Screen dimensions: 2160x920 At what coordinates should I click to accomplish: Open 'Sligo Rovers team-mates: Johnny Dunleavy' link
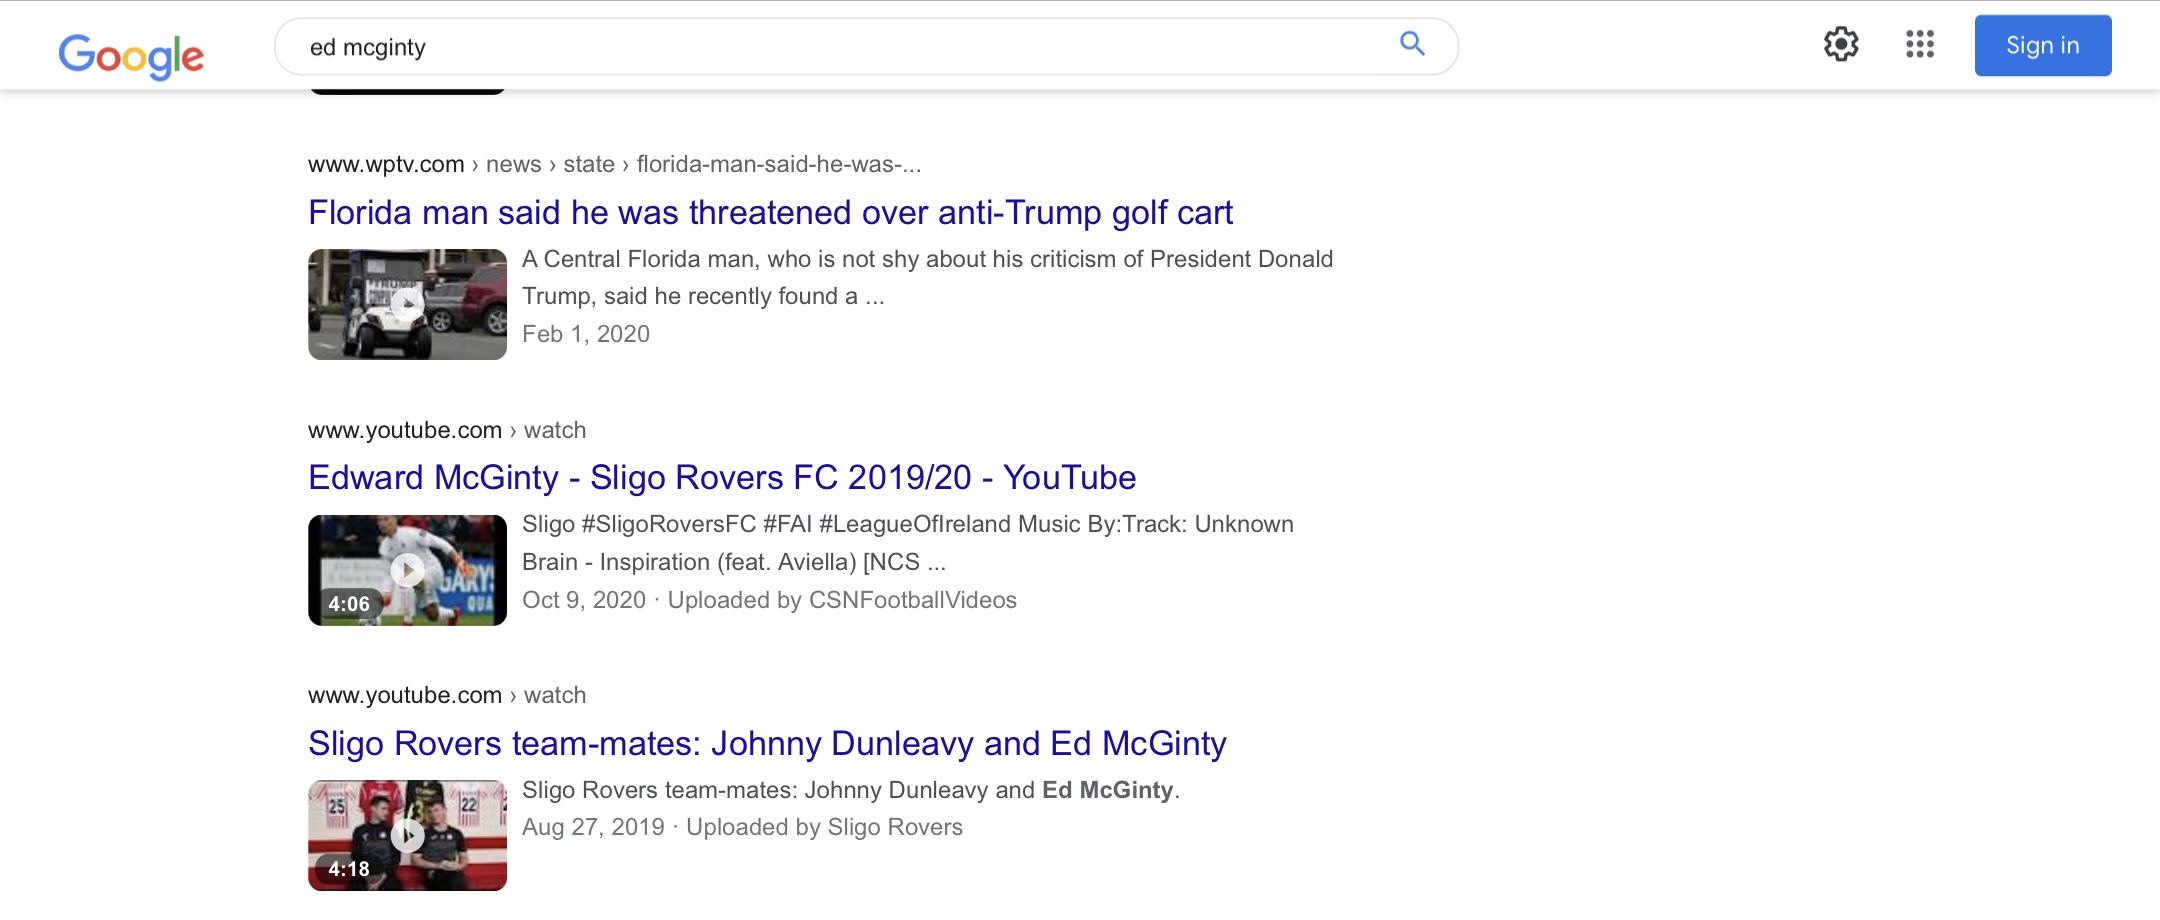pyautogui.click(x=767, y=743)
